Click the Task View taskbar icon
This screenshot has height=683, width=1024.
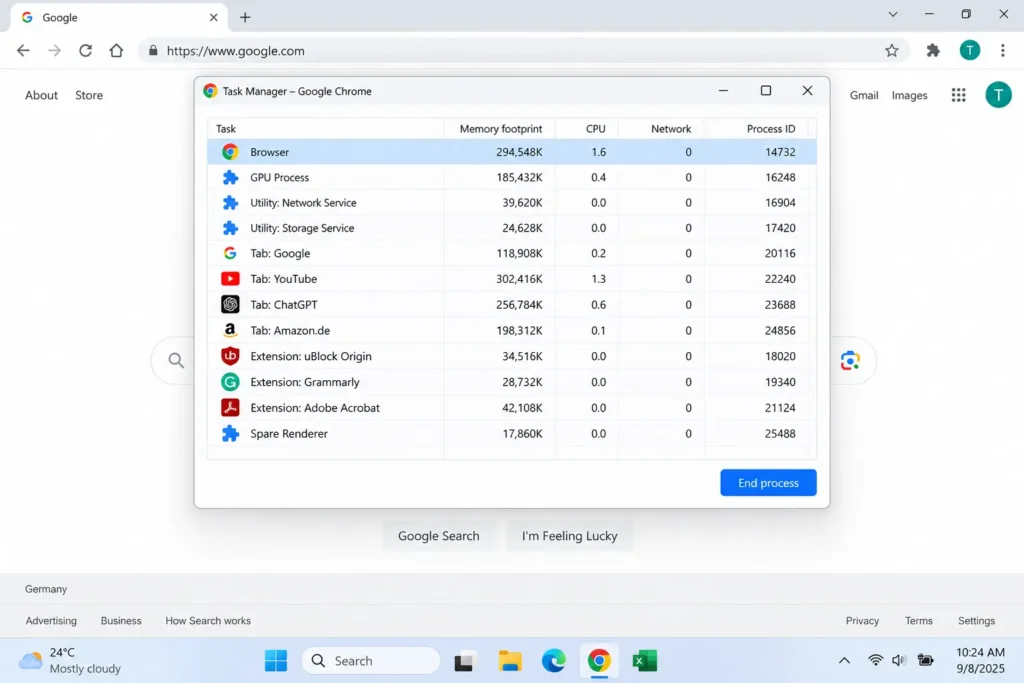pos(464,661)
